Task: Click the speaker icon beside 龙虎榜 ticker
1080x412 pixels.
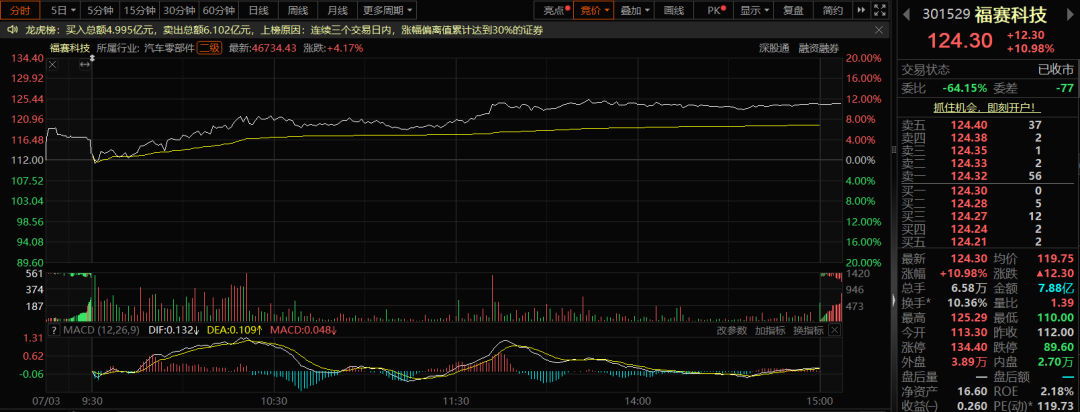Action: click(12, 30)
